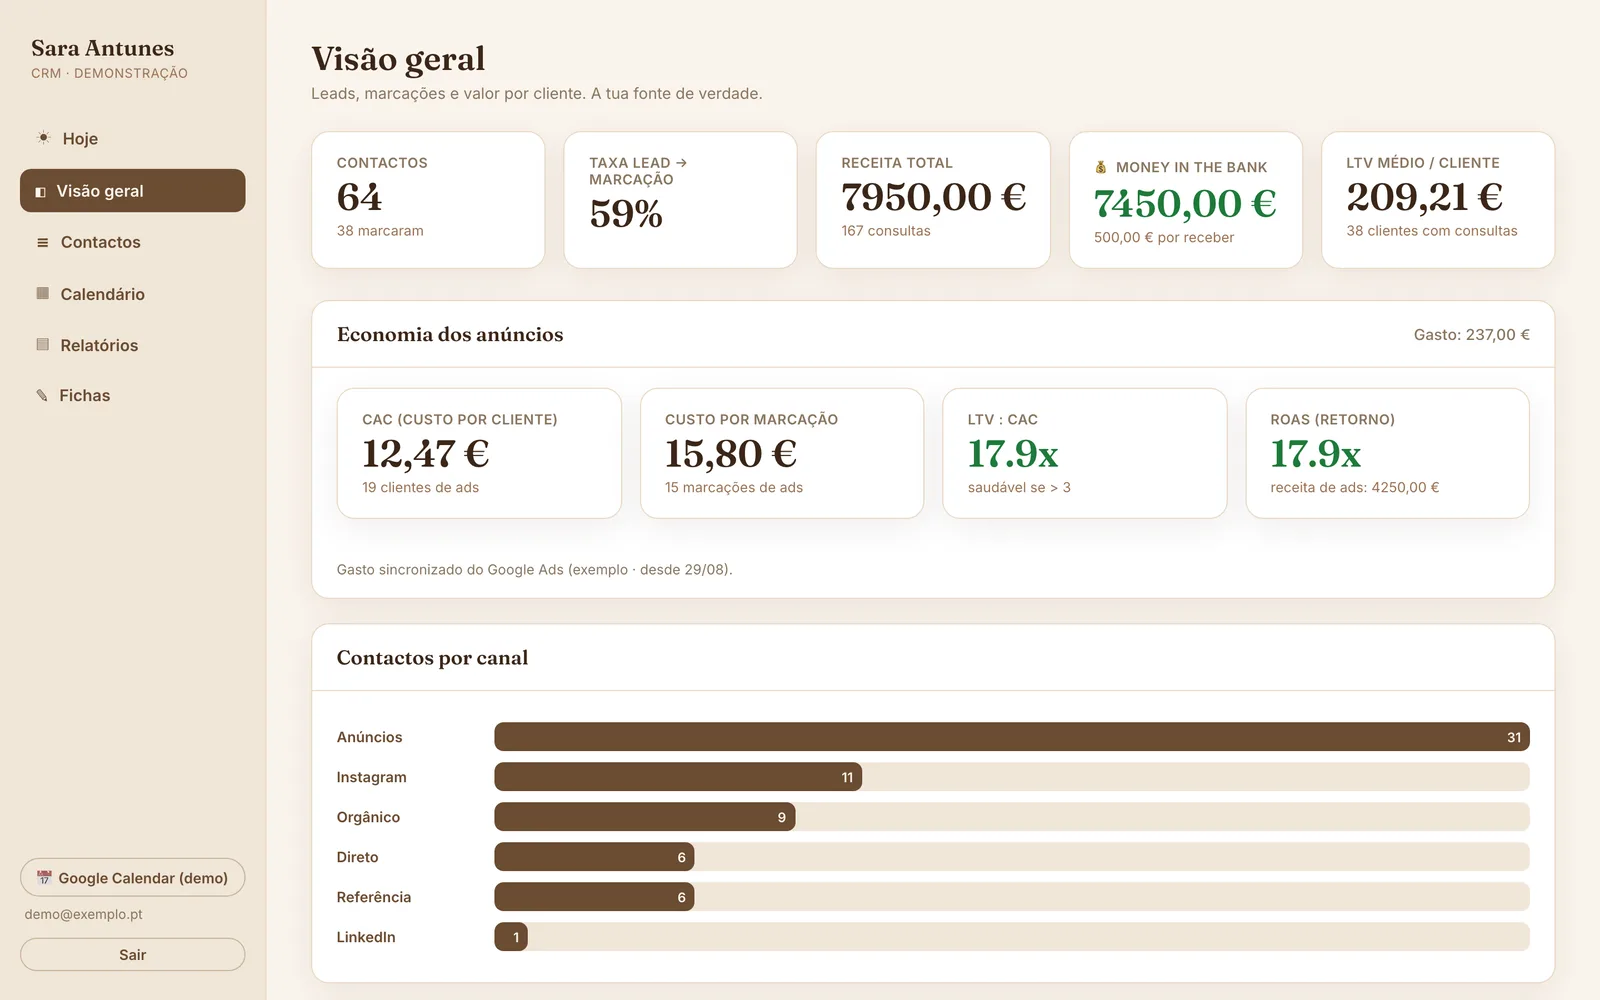
Task: Click the Orgânico channel bar
Action: pyautogui.click(x=645, y=817)
